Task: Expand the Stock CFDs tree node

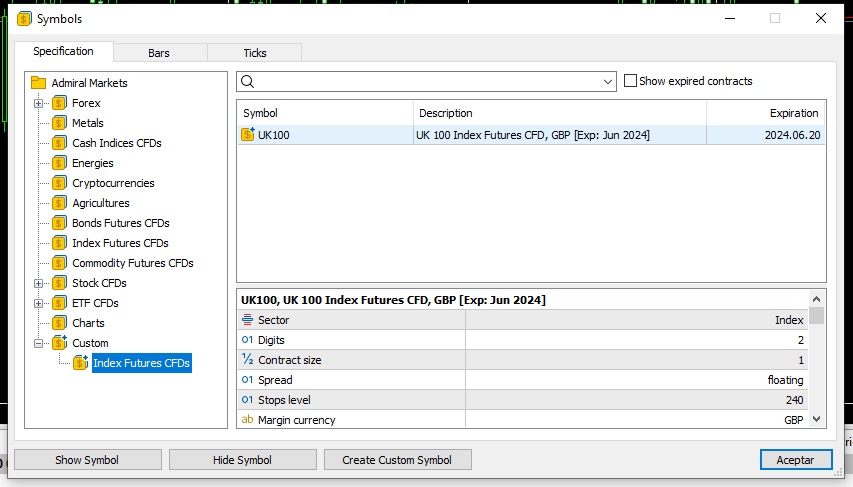Action: pos(39,283)
